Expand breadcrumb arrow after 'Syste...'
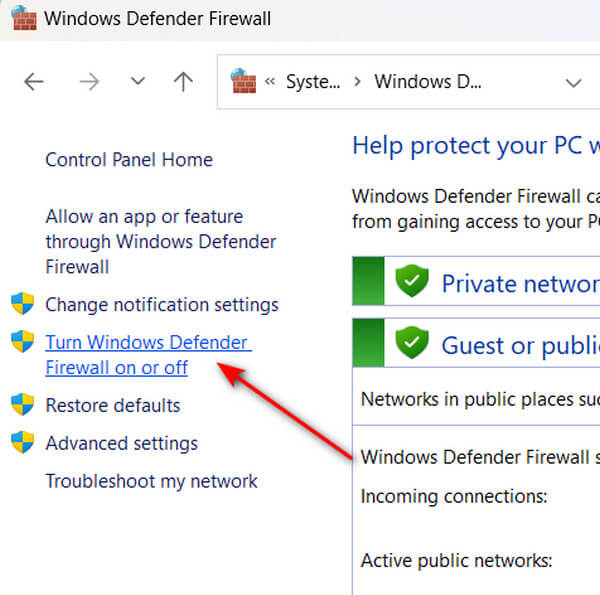The height and width of the screenshot is (595, 600). 357,82
